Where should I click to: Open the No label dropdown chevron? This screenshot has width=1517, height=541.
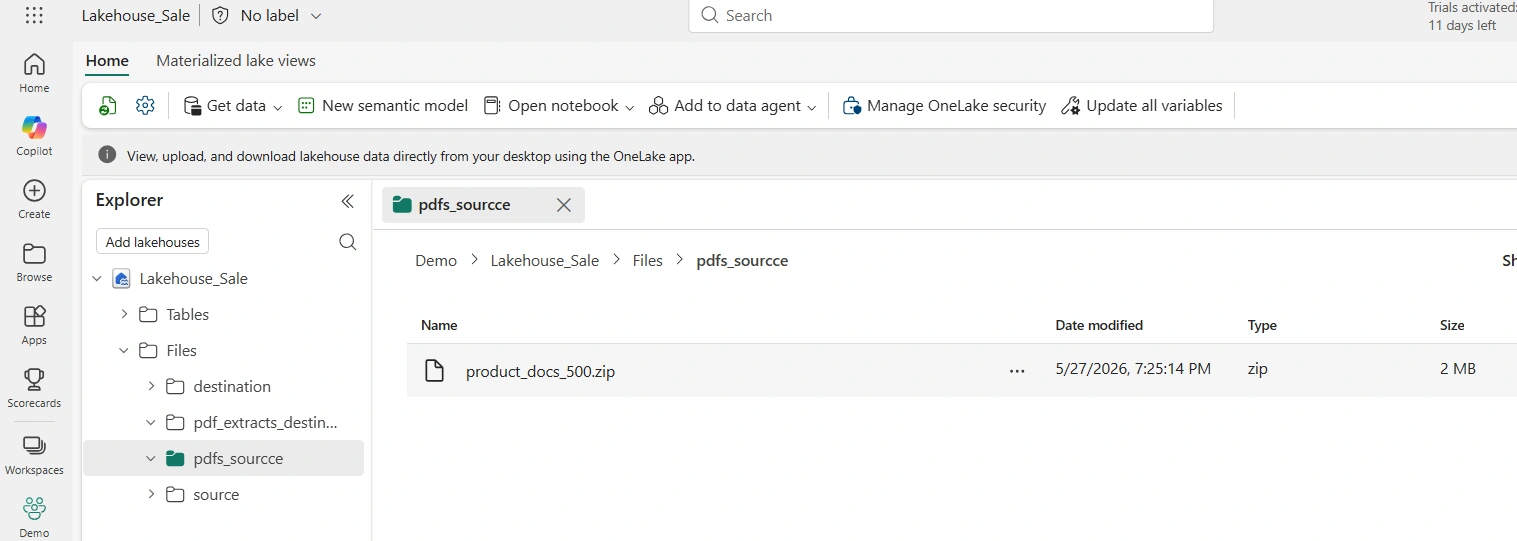click(x=316, y=16)
